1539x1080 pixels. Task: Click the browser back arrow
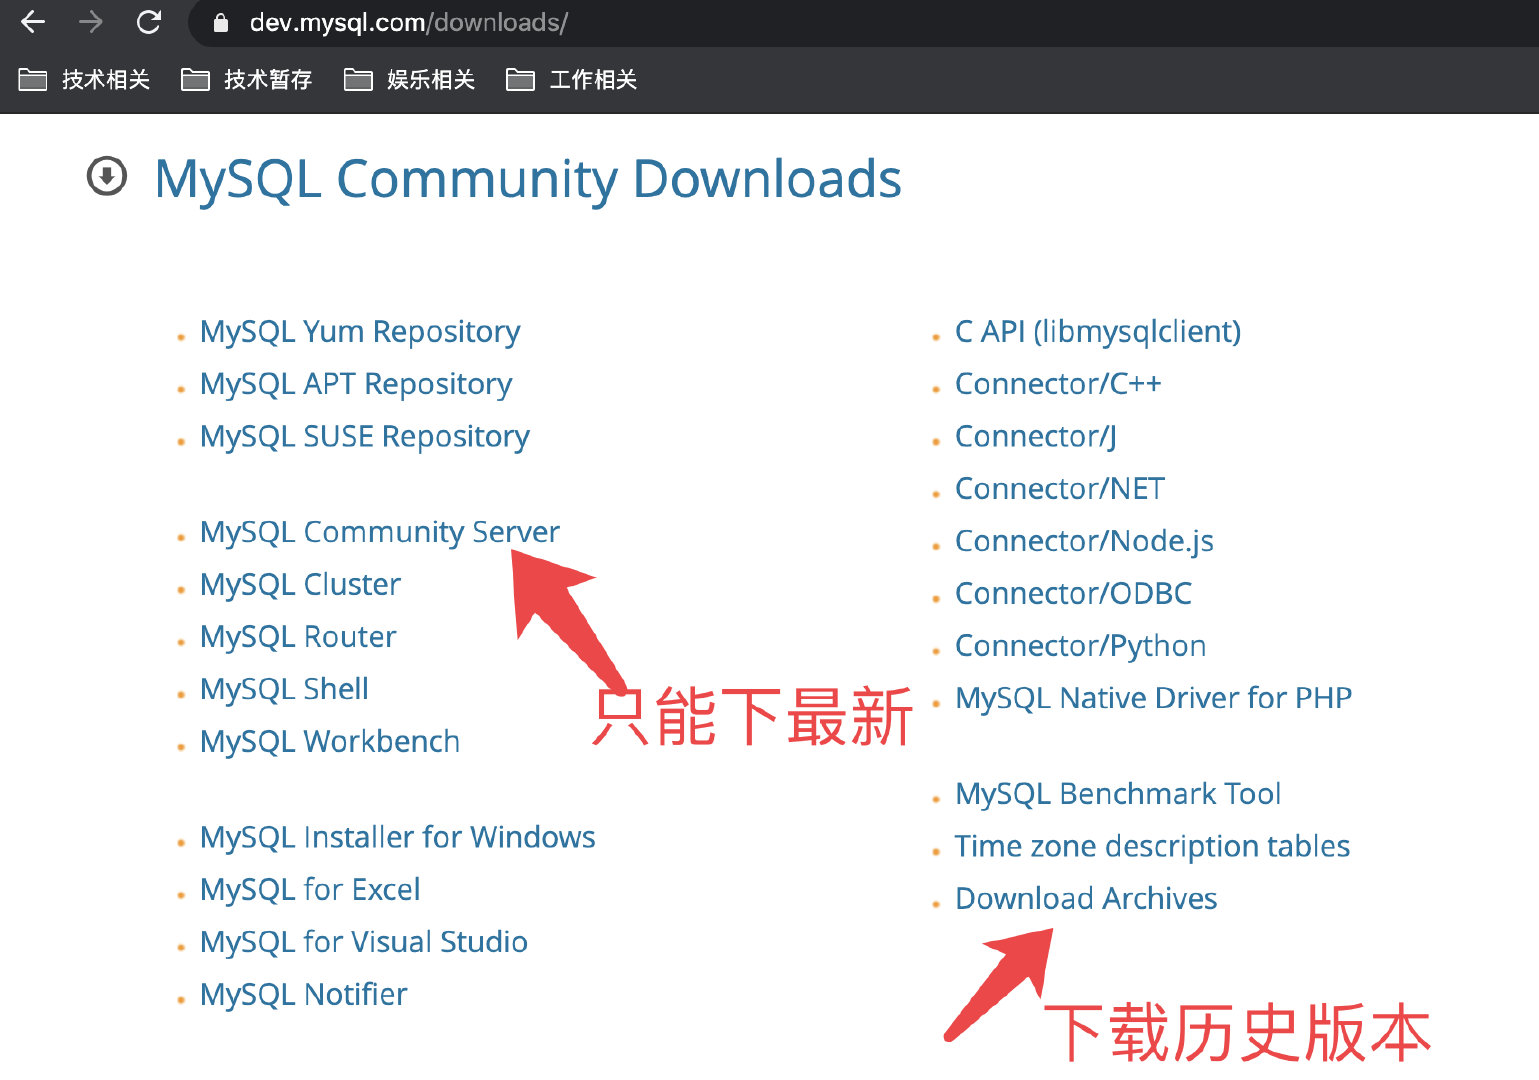click(33, 22)
